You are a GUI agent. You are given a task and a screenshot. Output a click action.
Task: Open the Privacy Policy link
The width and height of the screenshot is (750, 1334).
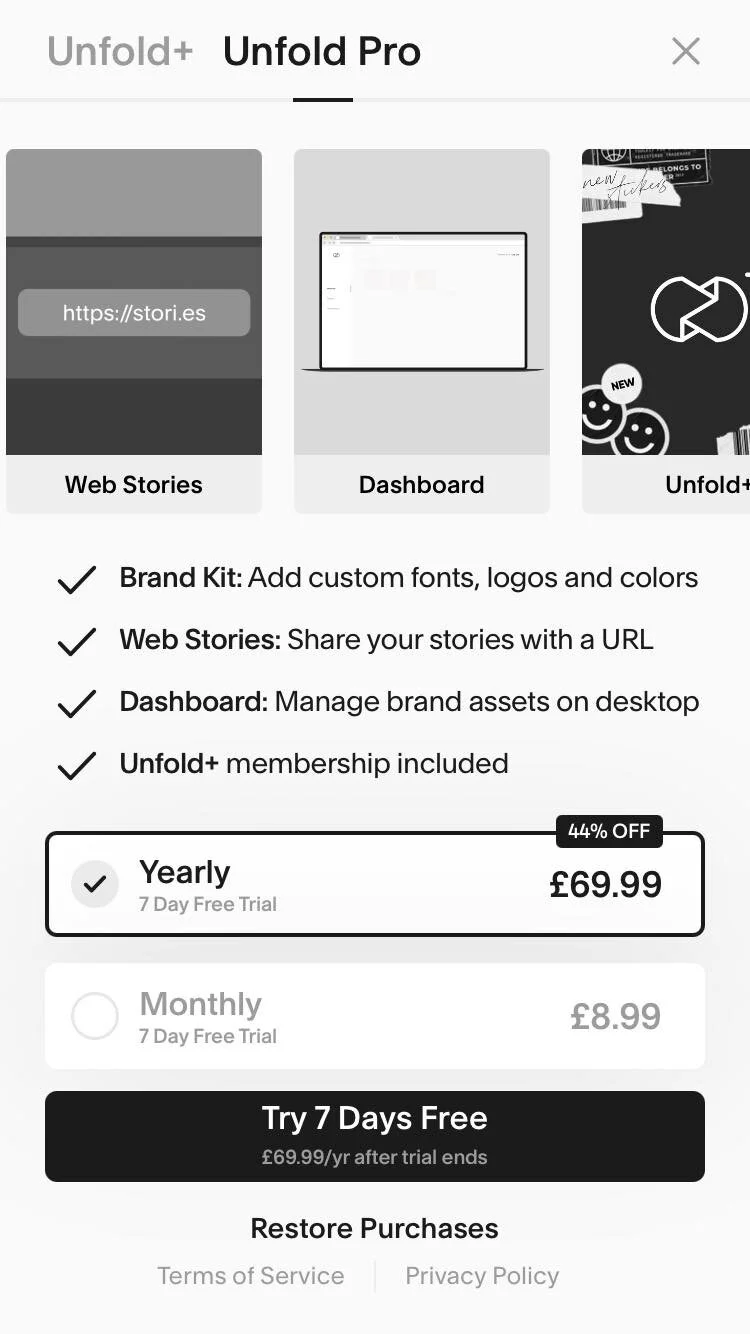click(x=482, y=1276)
